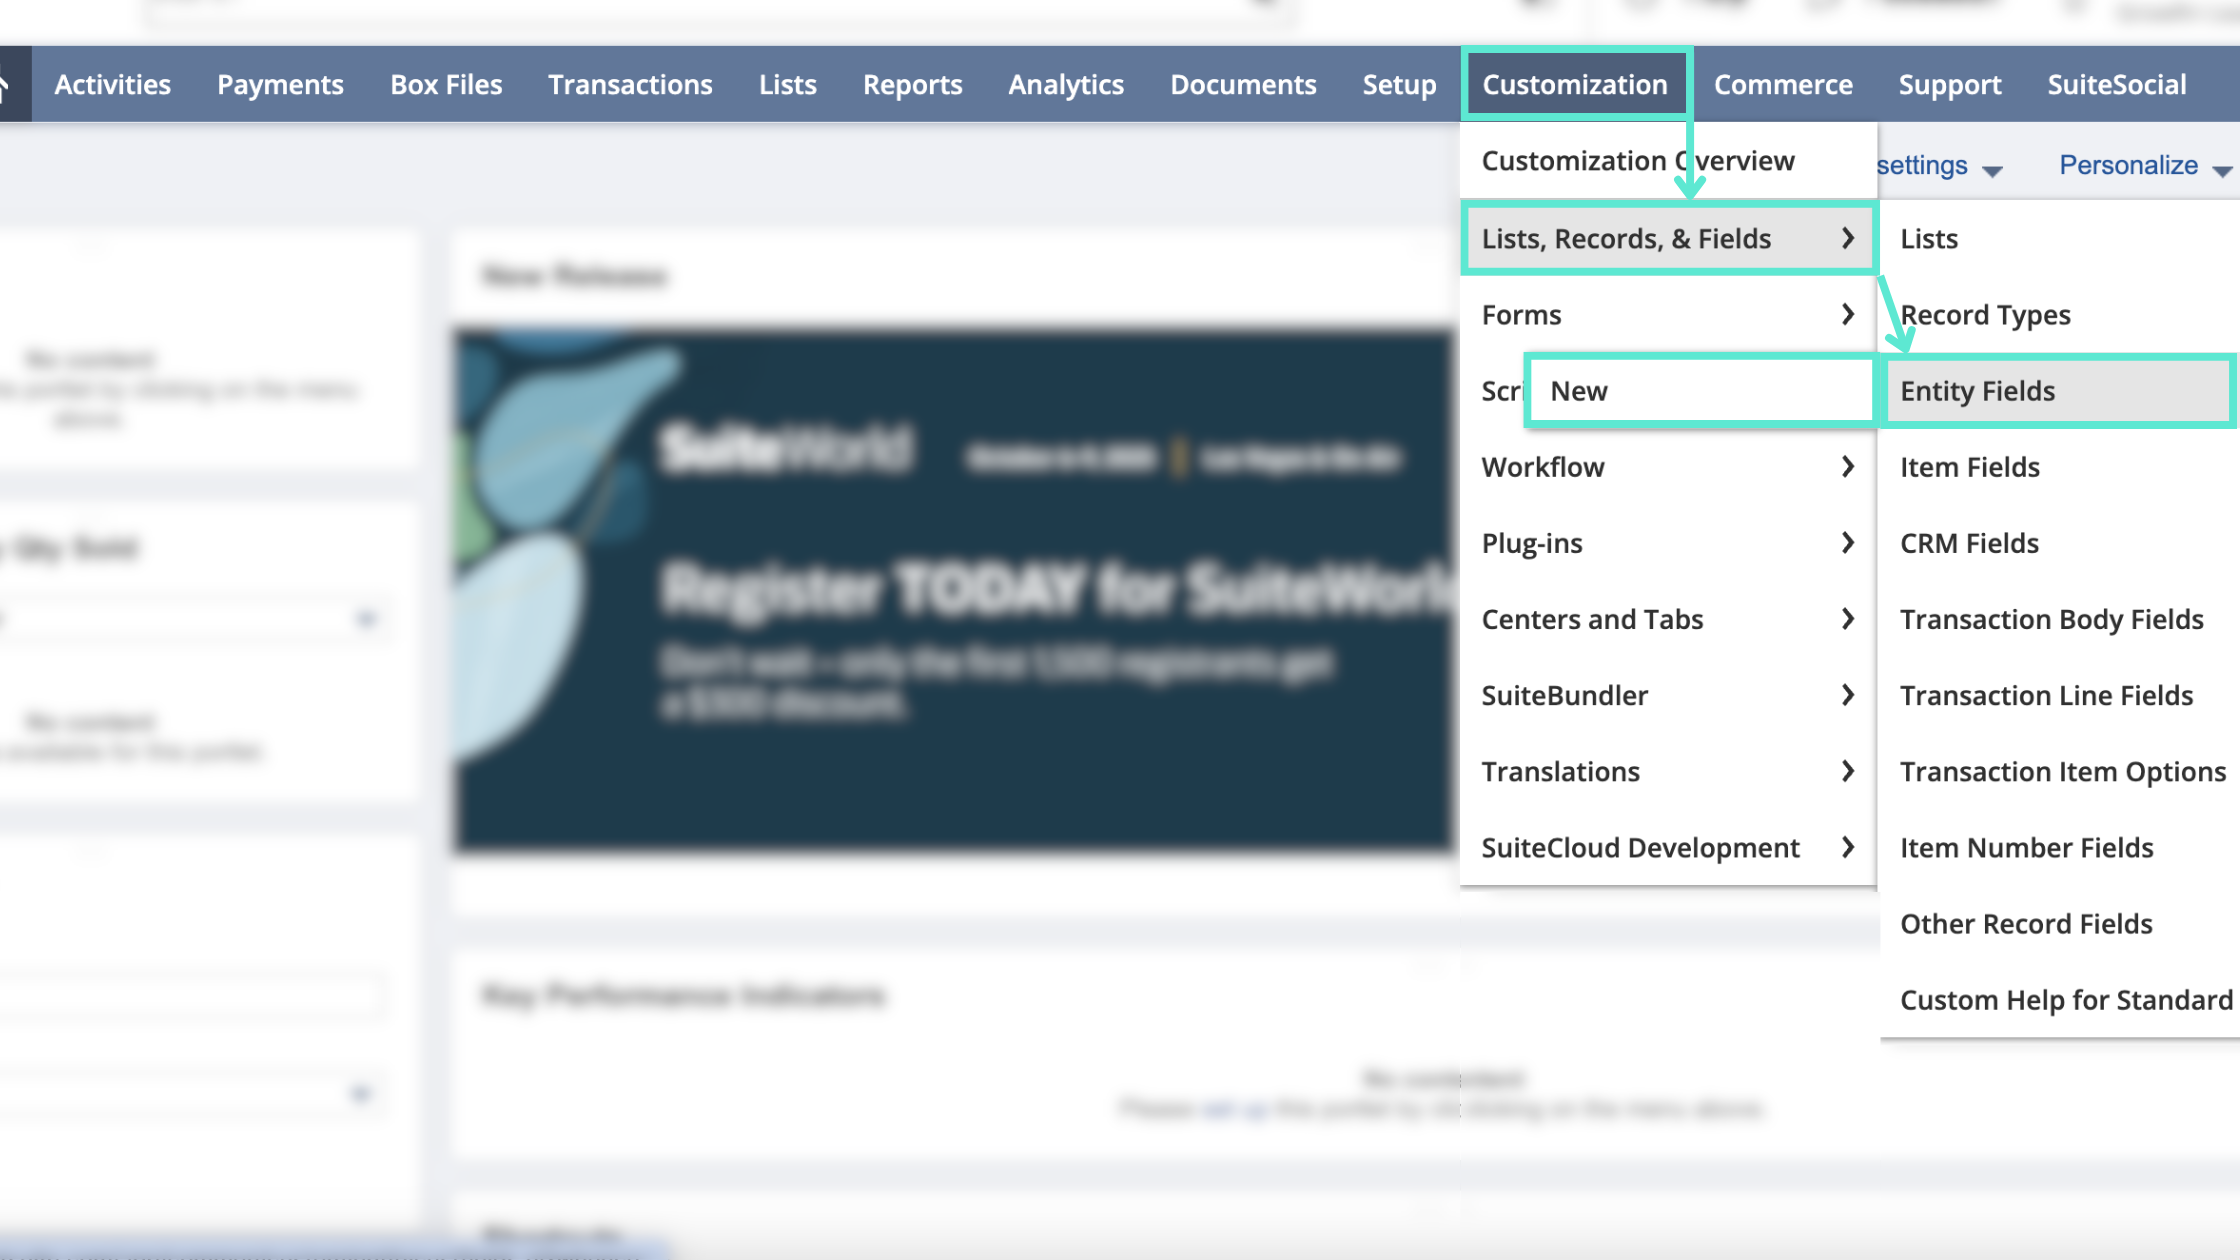2240x1260 pixels.
Task: Expand the Translations submenu chevron
Action: click(1847, 771)
